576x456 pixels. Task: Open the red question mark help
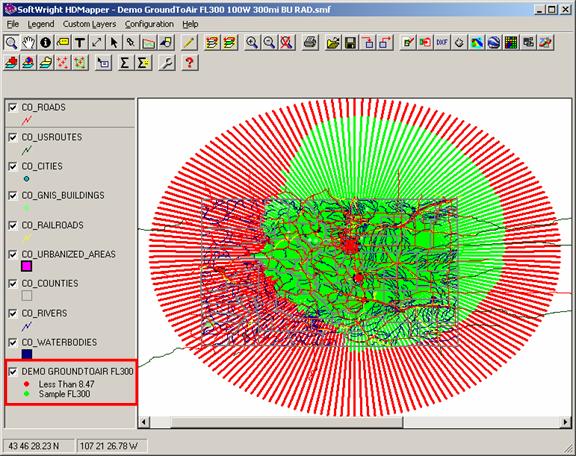tap(189, 63)
